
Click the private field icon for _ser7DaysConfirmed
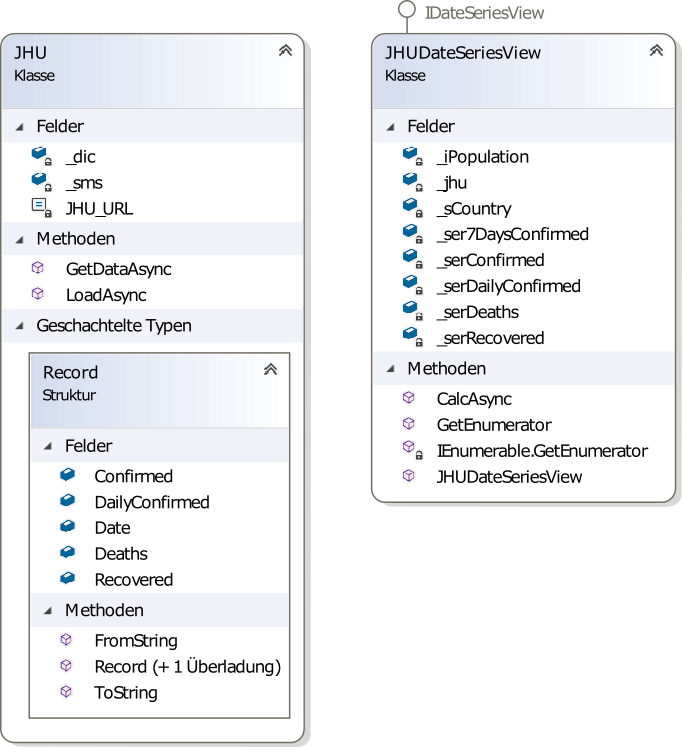[x=412, y=233]
